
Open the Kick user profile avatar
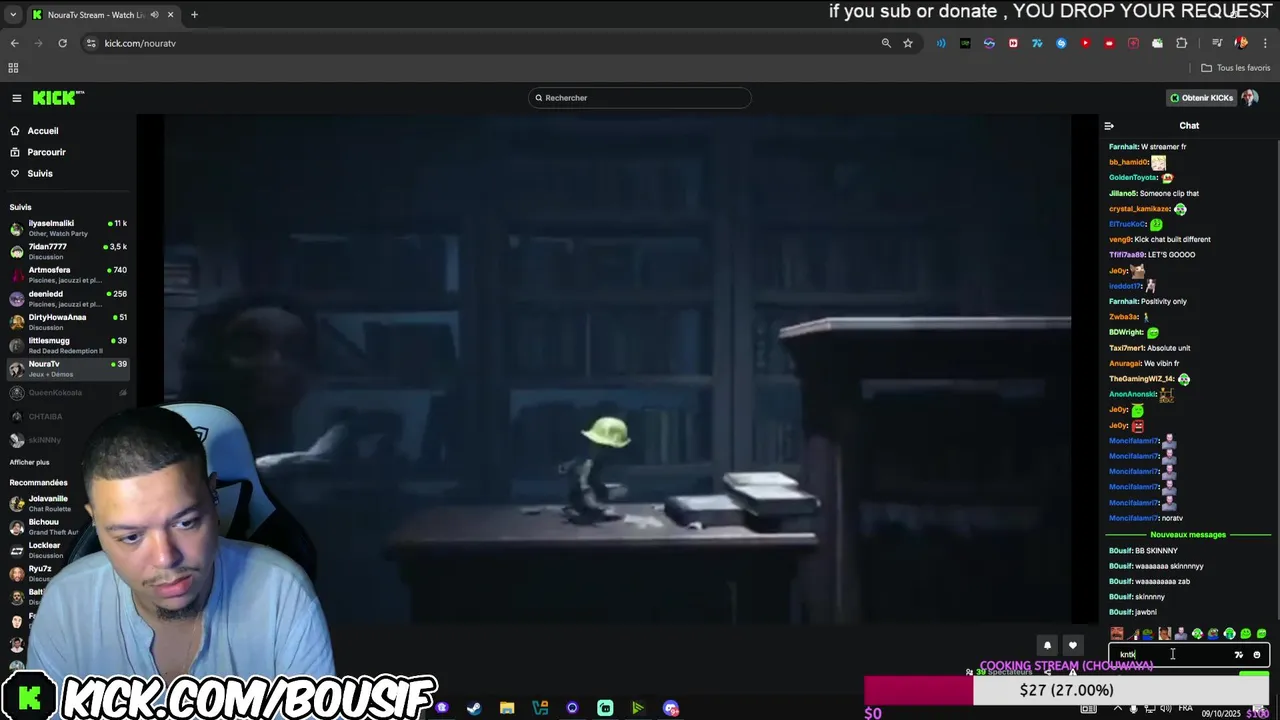coord(1249,98)
